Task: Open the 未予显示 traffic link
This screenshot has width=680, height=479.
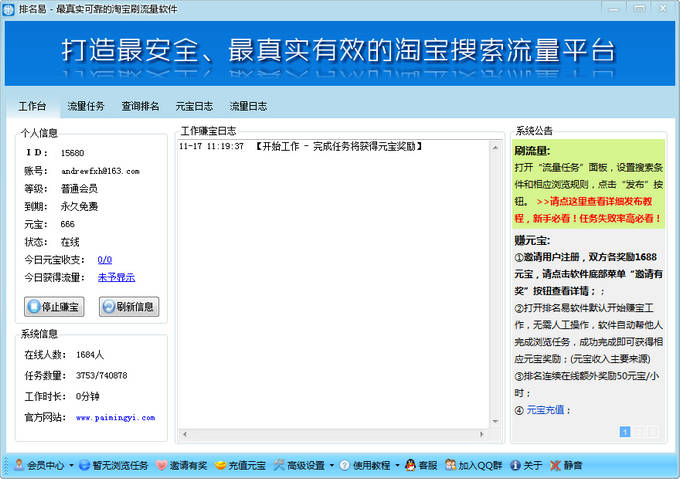Action: [116, 277]
